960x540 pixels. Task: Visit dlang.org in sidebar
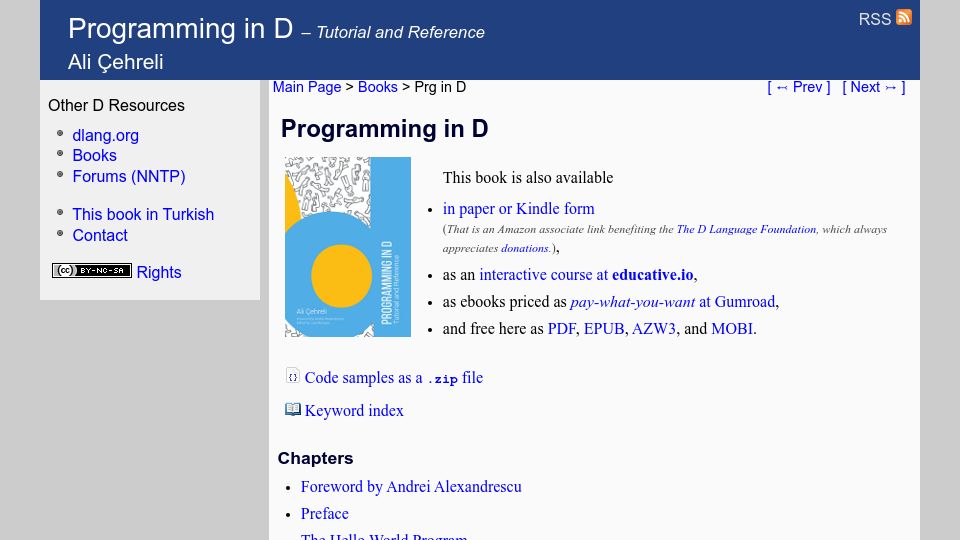click(105, 135)
